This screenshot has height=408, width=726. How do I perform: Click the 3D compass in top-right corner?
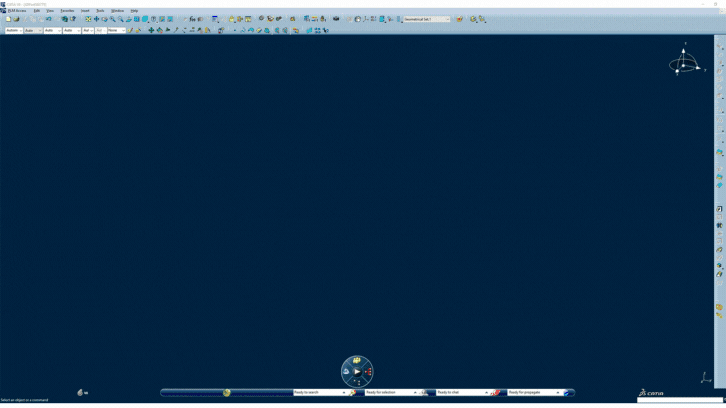pyautogui.click(x=684, y=62)
